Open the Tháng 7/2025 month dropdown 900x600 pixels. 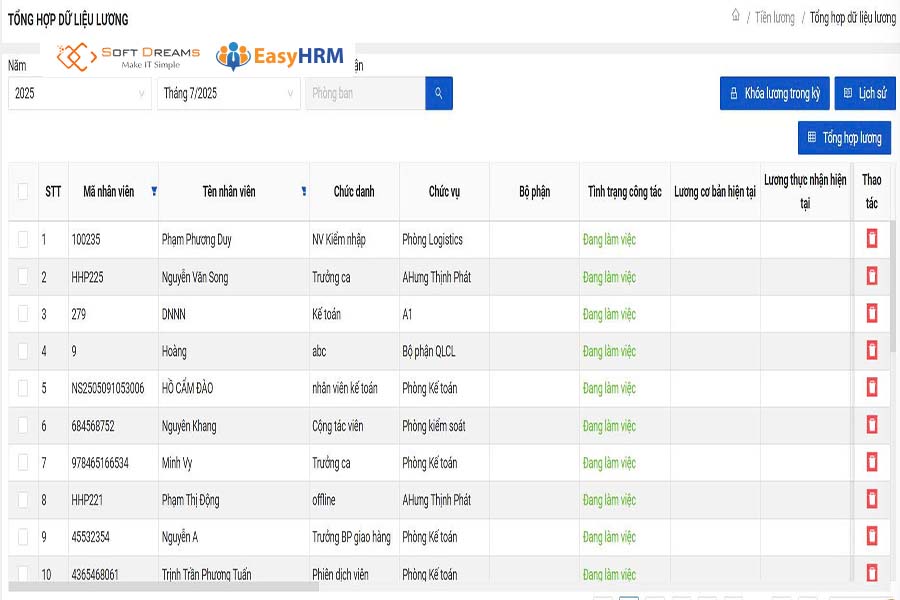[228, 93]
